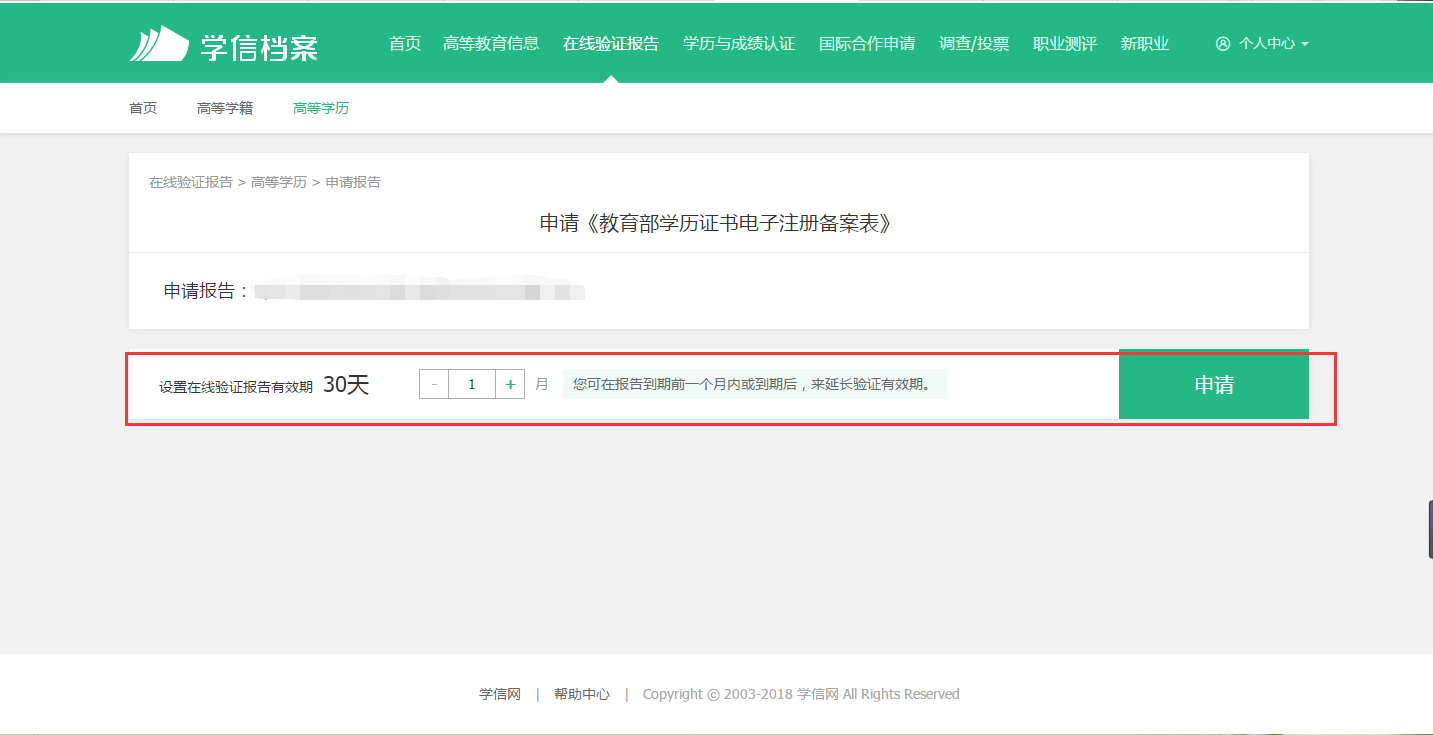Image resolution: width=1433 pixels, height=735 pixels.
Task: Select 在线验证报告 in the navigation
Action: [609, 43]
